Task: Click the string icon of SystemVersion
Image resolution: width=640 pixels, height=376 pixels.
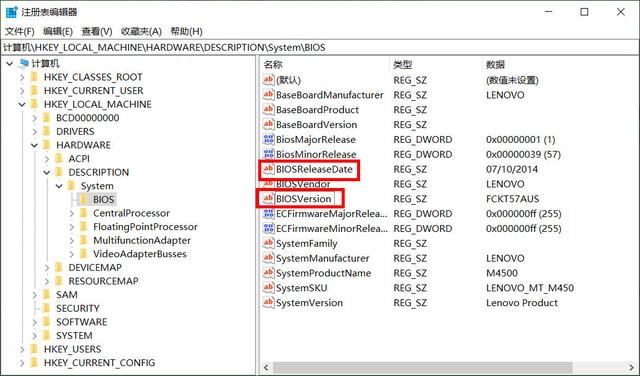Action: pyautogui.click(x=268, y=303)
